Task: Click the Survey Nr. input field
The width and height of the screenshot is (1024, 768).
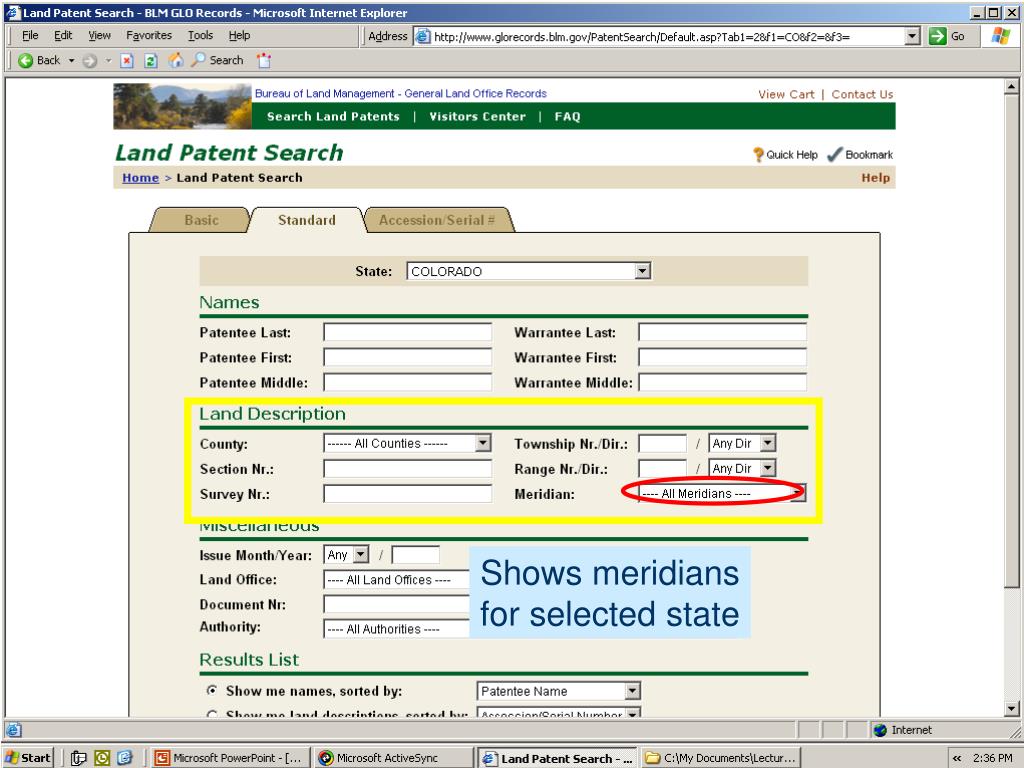Action: click(x=408, y=493)
